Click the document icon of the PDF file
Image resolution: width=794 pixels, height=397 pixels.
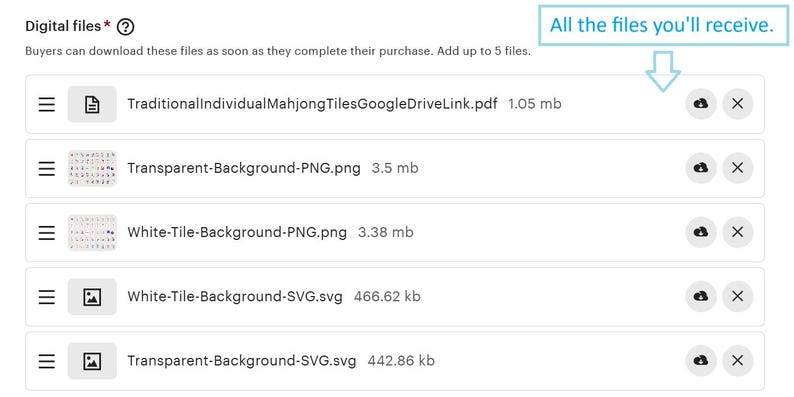pos(92,104)
